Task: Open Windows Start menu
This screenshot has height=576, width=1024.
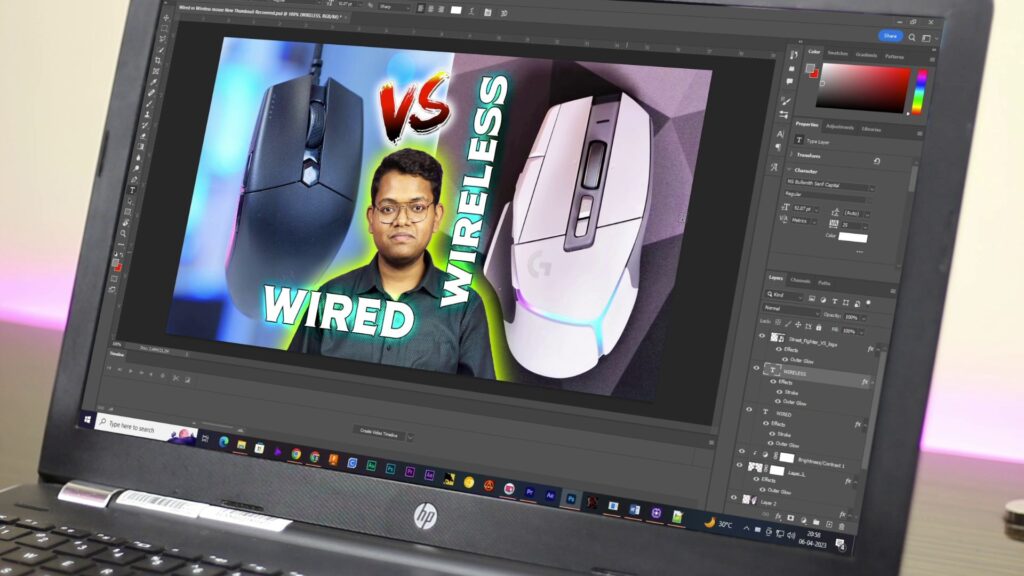Action: [87, 419]
